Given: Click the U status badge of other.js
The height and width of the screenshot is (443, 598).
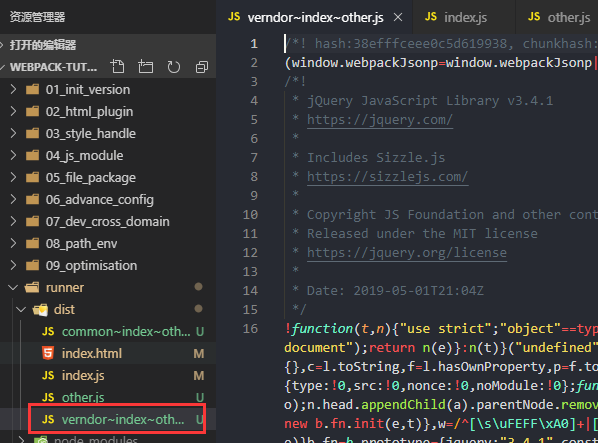Looking at the screenshot, I should (x=200, y=398).
